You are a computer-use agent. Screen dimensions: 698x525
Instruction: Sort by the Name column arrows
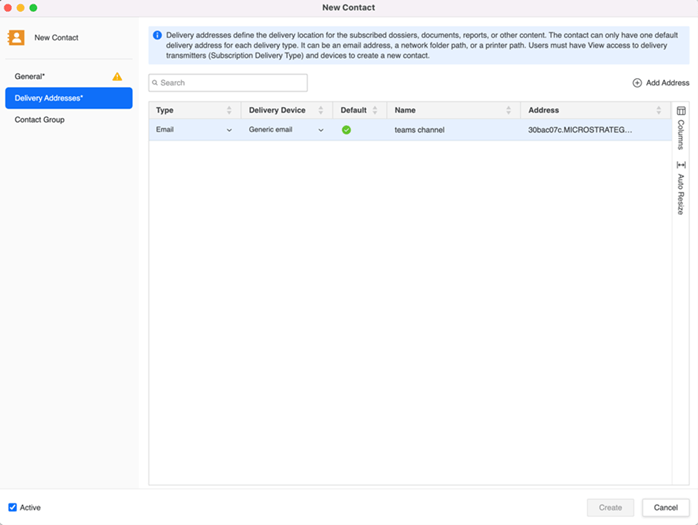[x=509, y=110]
